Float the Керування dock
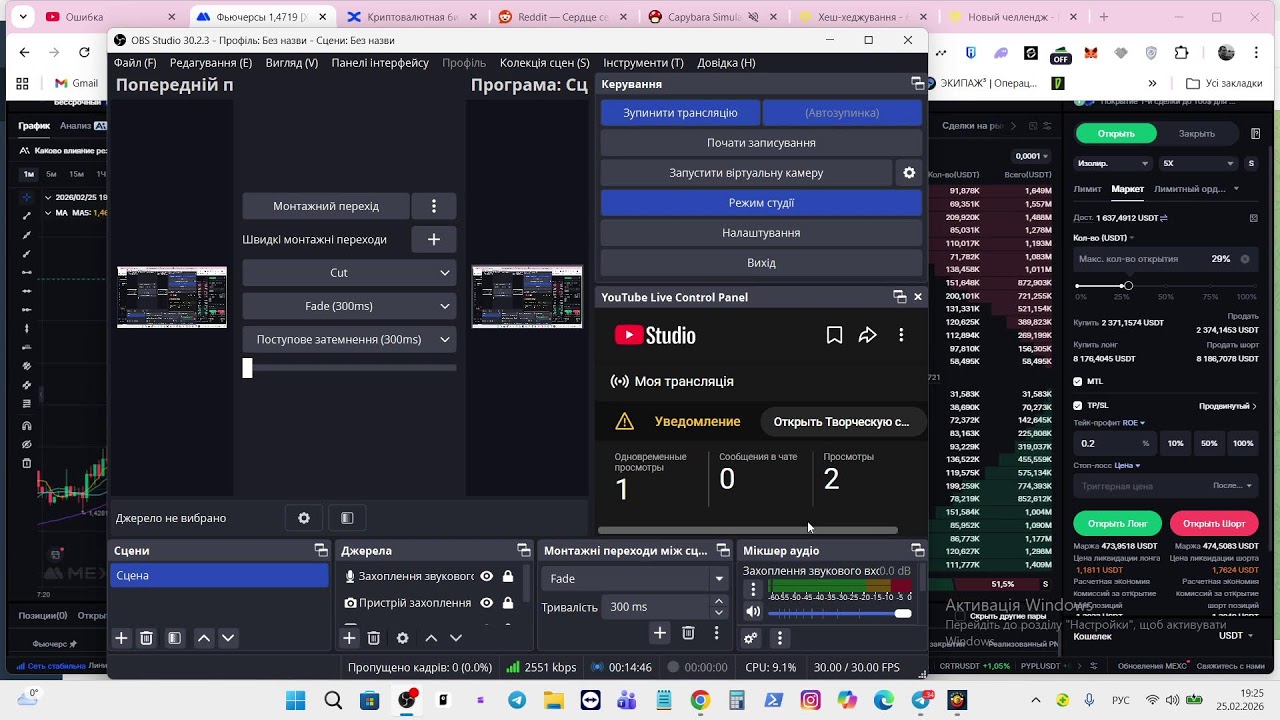 (x=917, y=84)
